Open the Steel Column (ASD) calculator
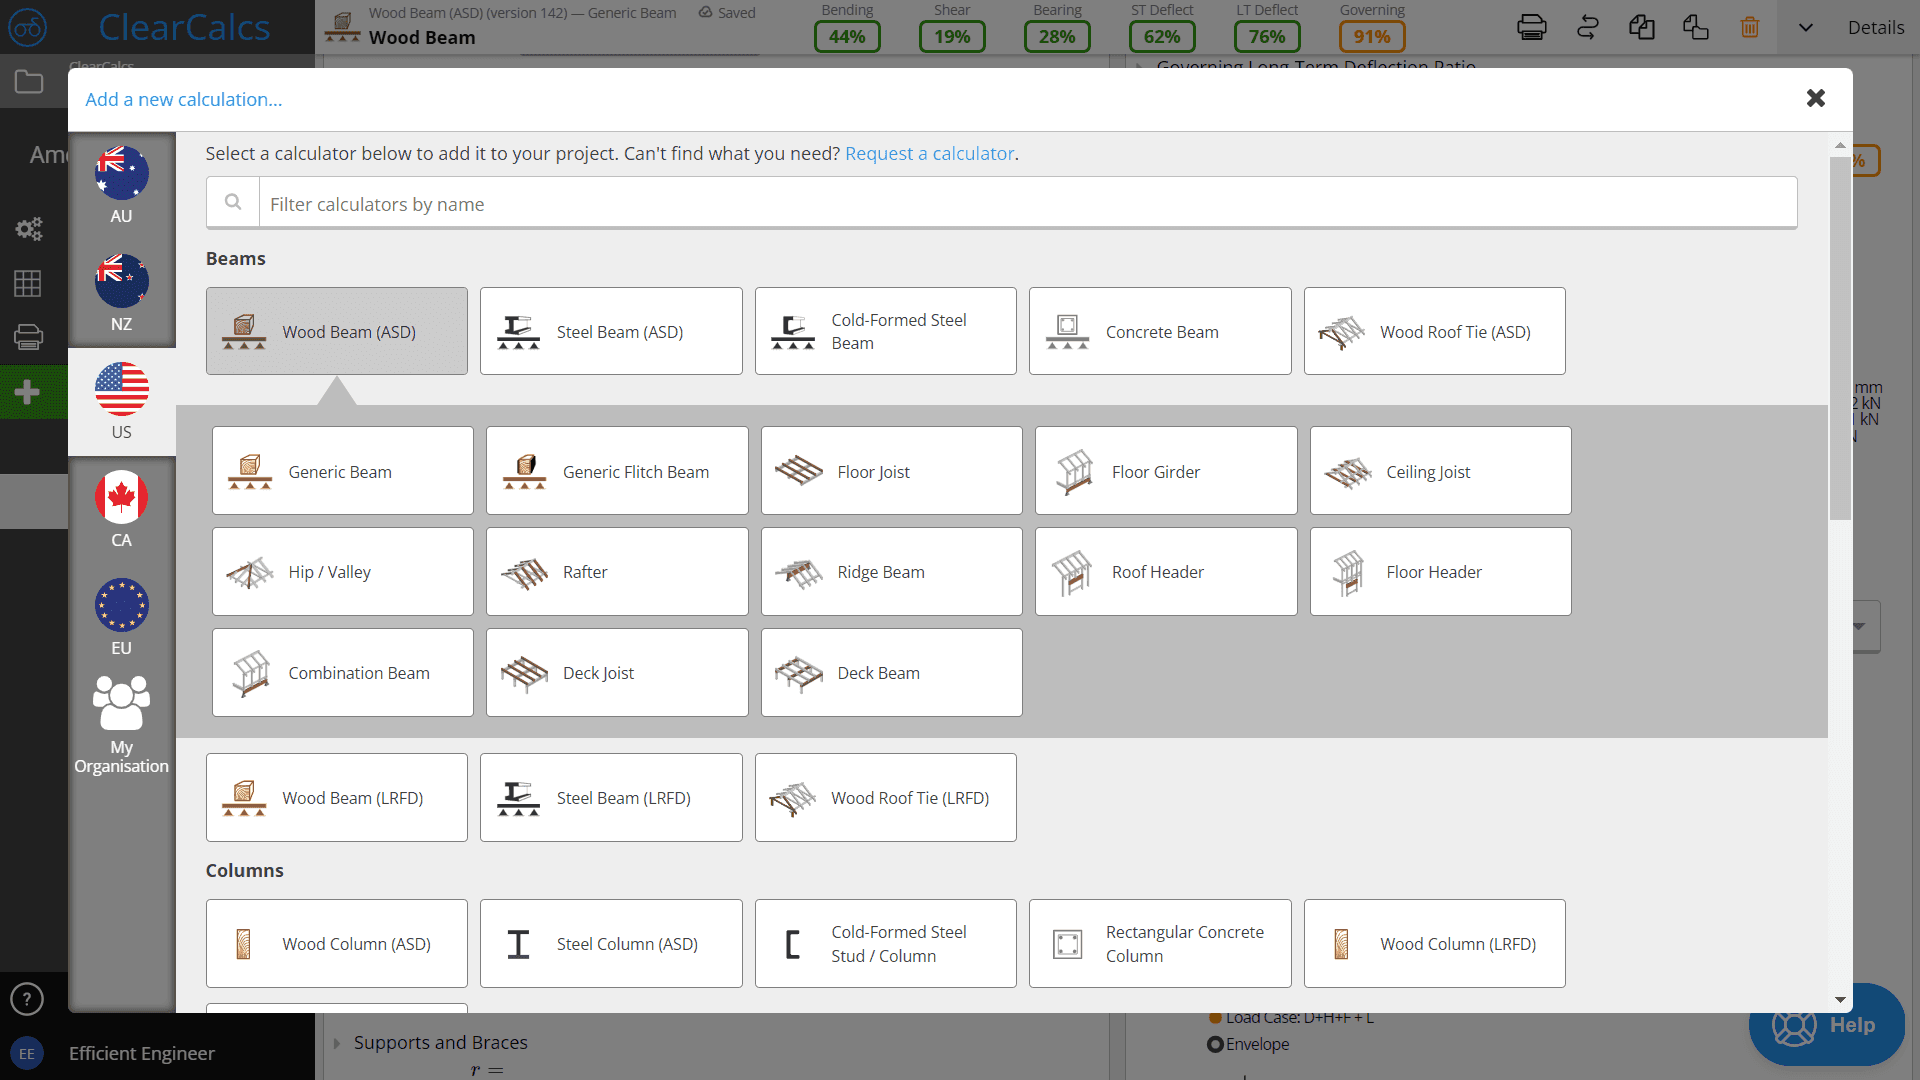Image resolution: width=1920 pixels, height=1080 pixels. [611, 943]
